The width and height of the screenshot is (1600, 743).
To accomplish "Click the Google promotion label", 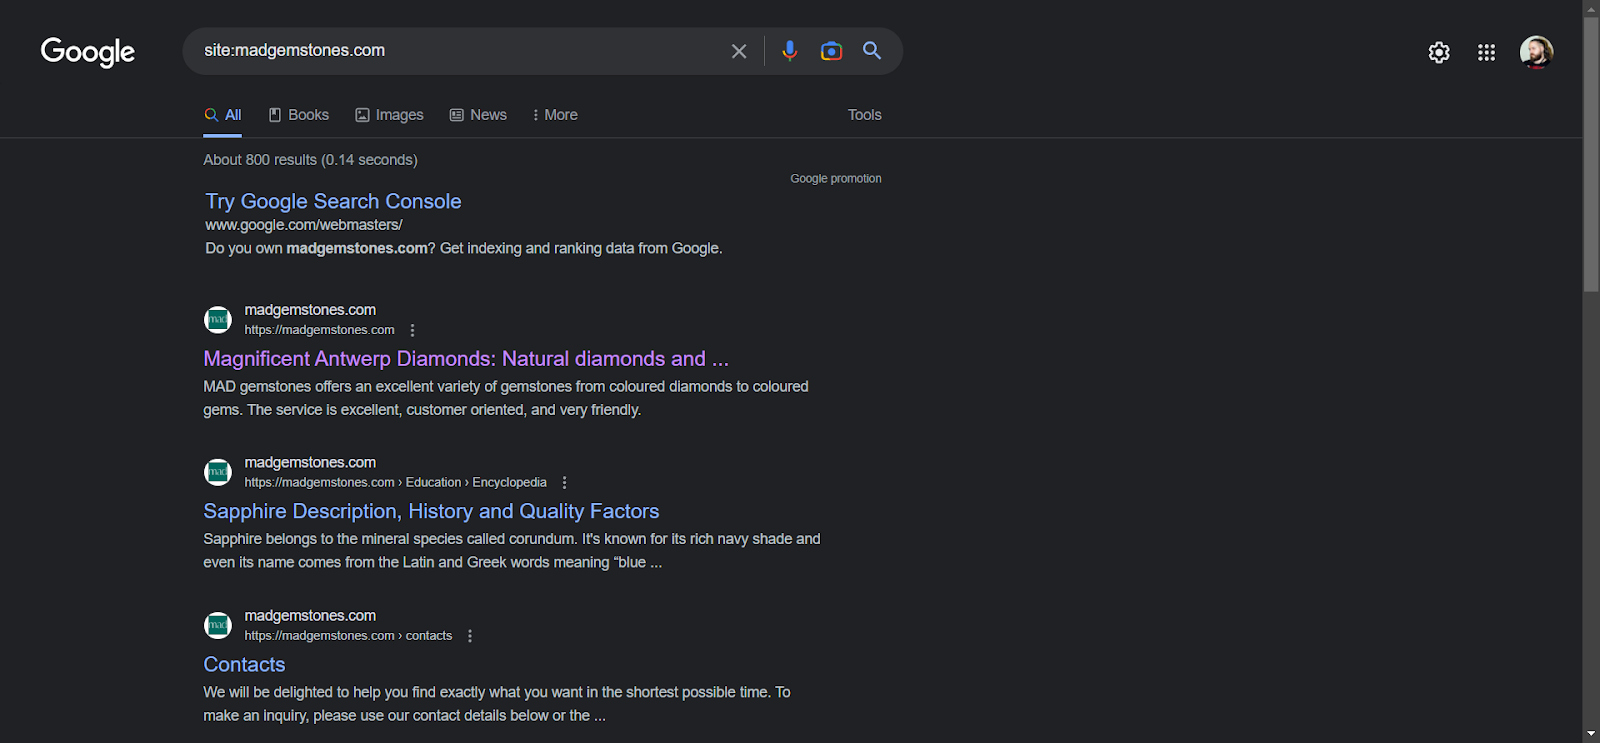I will coord(836,179).
